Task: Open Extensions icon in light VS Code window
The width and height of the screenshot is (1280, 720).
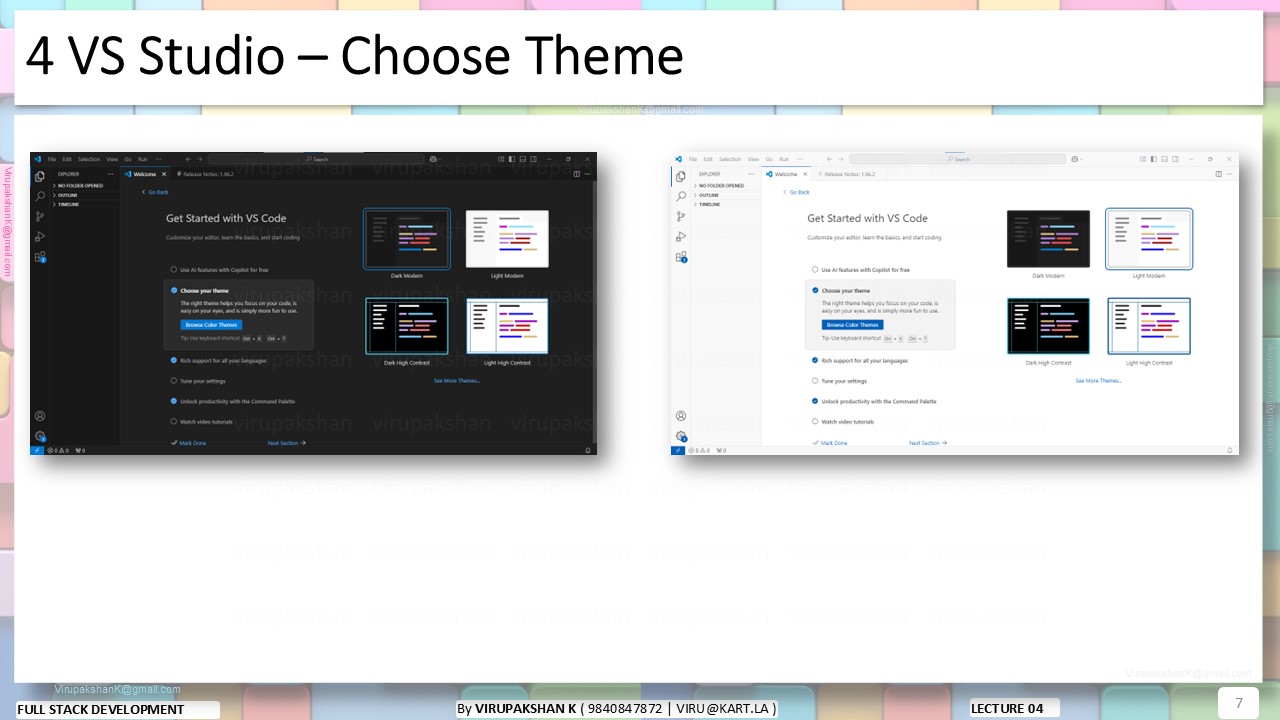Action: point(681,257)
